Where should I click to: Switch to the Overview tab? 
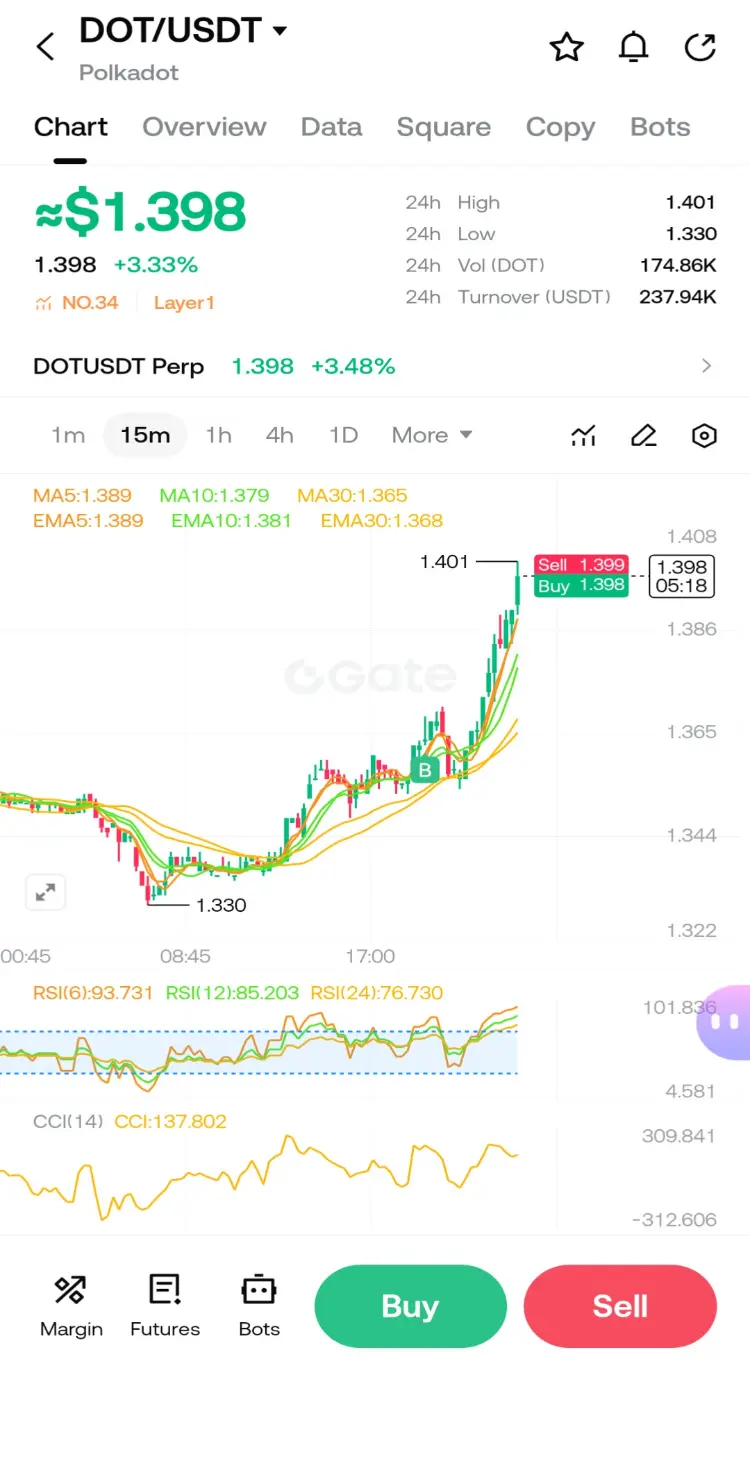[204, 127]
